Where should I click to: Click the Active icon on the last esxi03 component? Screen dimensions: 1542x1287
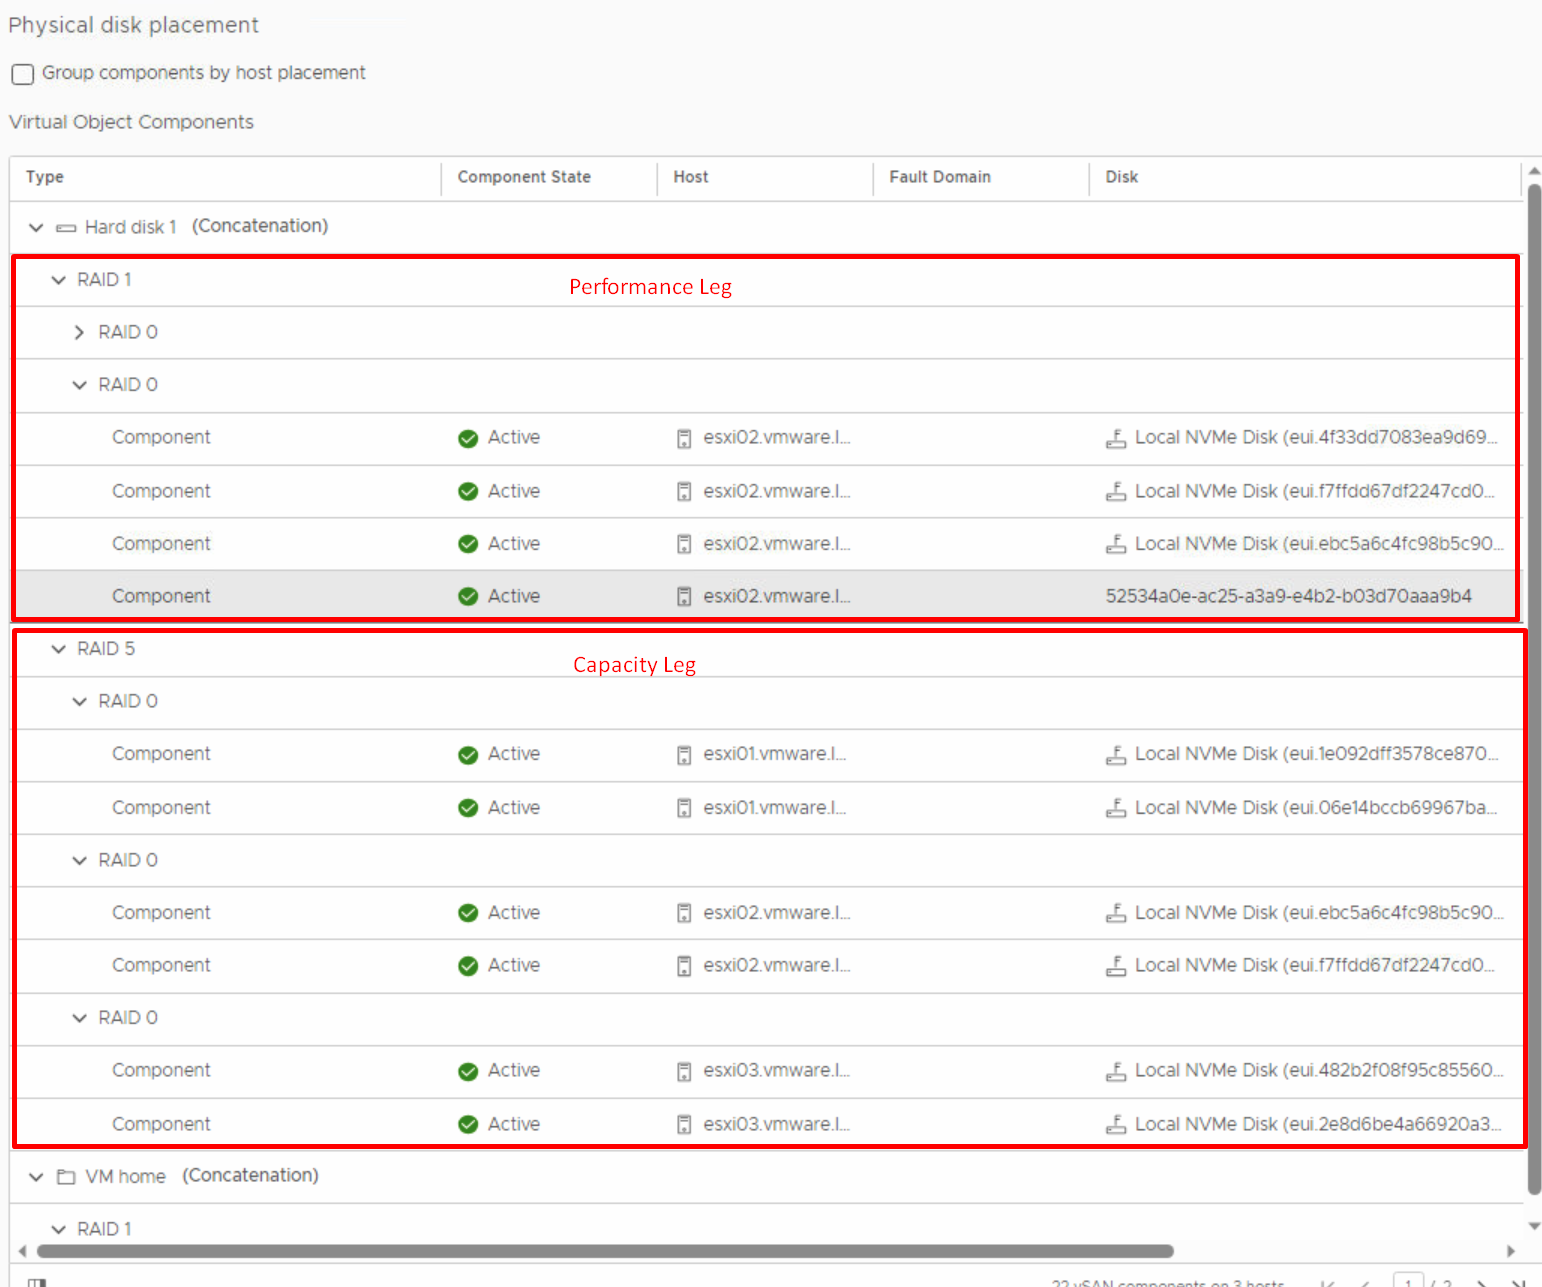click(x=468, y=1124)
